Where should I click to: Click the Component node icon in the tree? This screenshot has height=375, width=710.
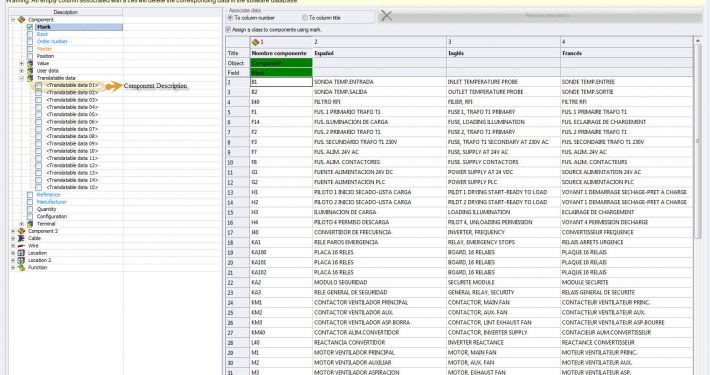coord(21,19)
